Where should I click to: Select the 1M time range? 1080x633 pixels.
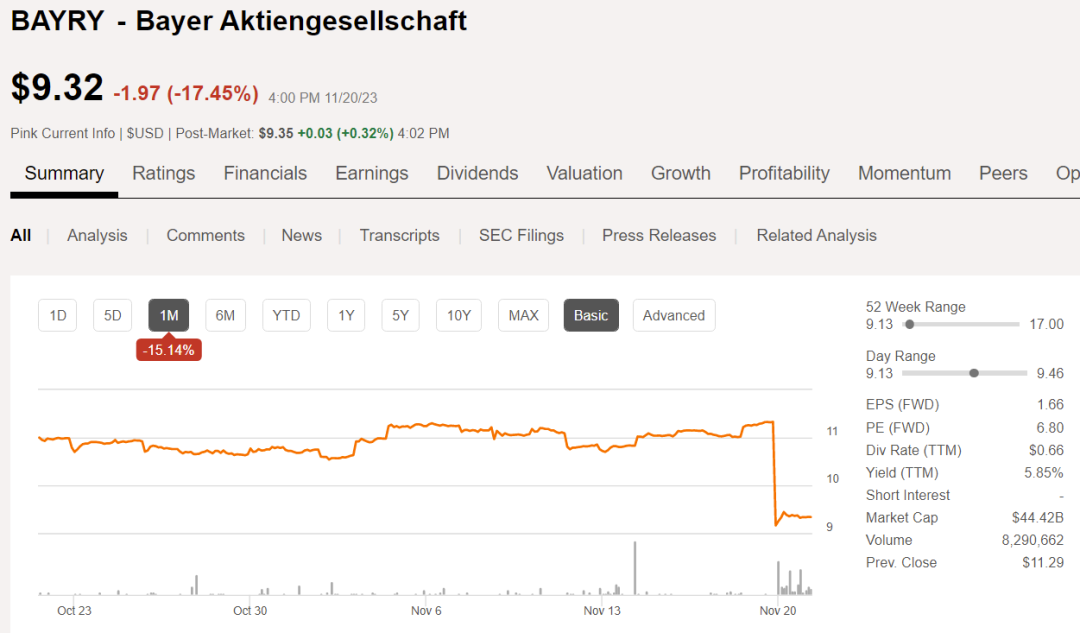[x=169, y=315]
